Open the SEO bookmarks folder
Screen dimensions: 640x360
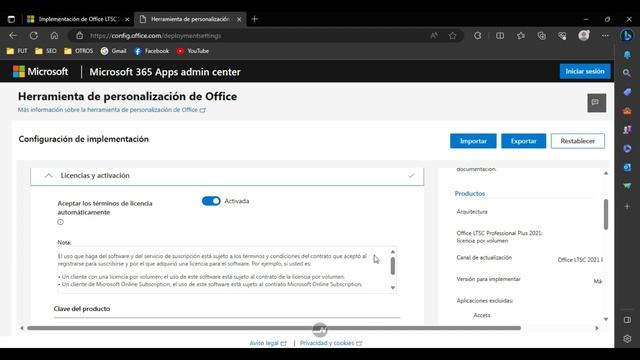(x=46, y=51)
